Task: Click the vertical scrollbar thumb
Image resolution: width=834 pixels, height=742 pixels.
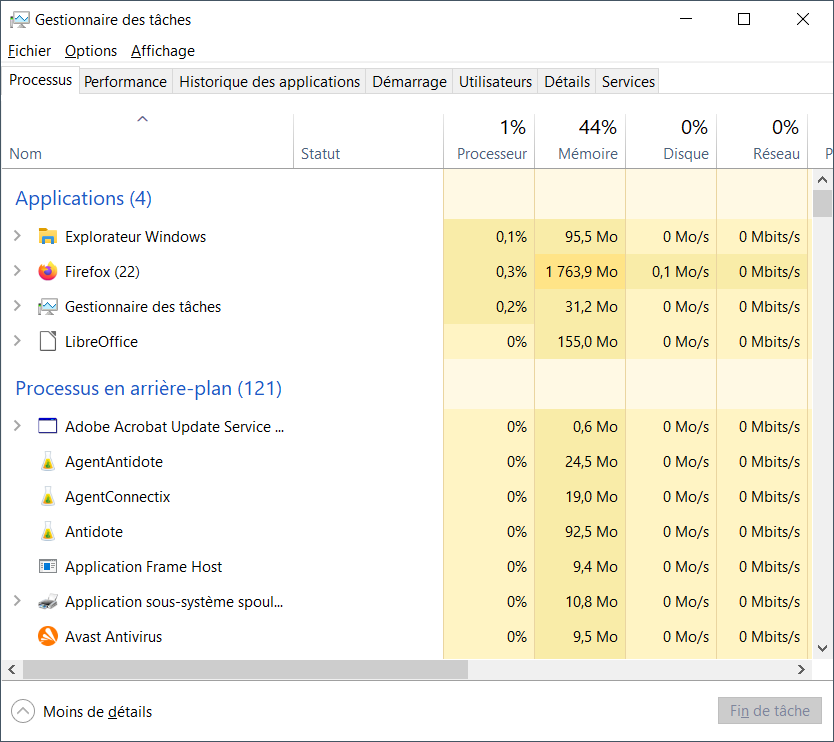Action: 822,204
